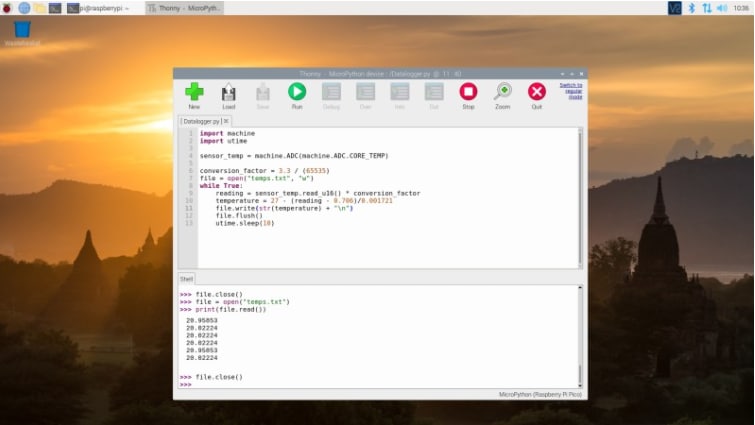Image resolution: width=755 pixels, height=425 pixels.
Task: Launch the web browser from the taskbar
Action: click(24, 8)
